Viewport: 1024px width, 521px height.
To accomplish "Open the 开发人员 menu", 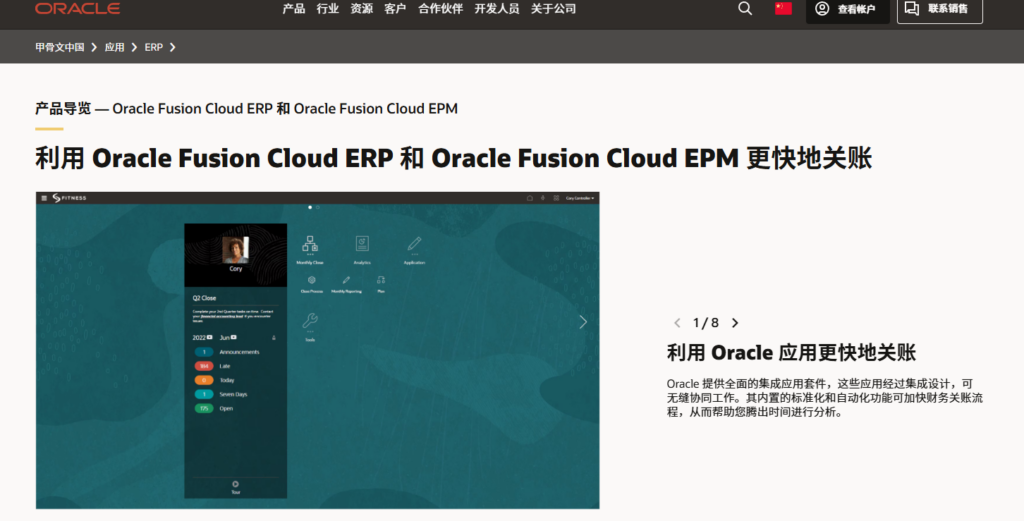I will 496,9.
